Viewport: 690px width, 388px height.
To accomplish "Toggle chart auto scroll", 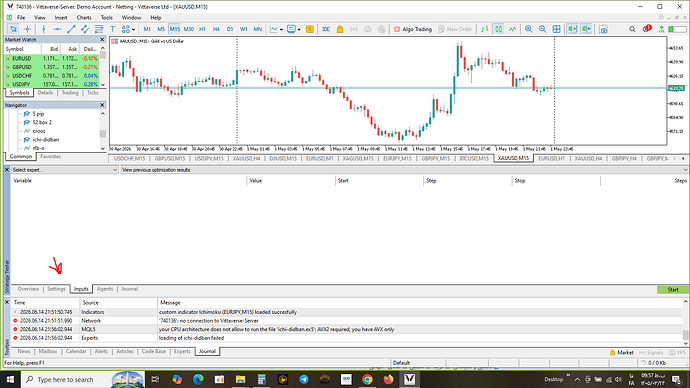I will point(572,29).
